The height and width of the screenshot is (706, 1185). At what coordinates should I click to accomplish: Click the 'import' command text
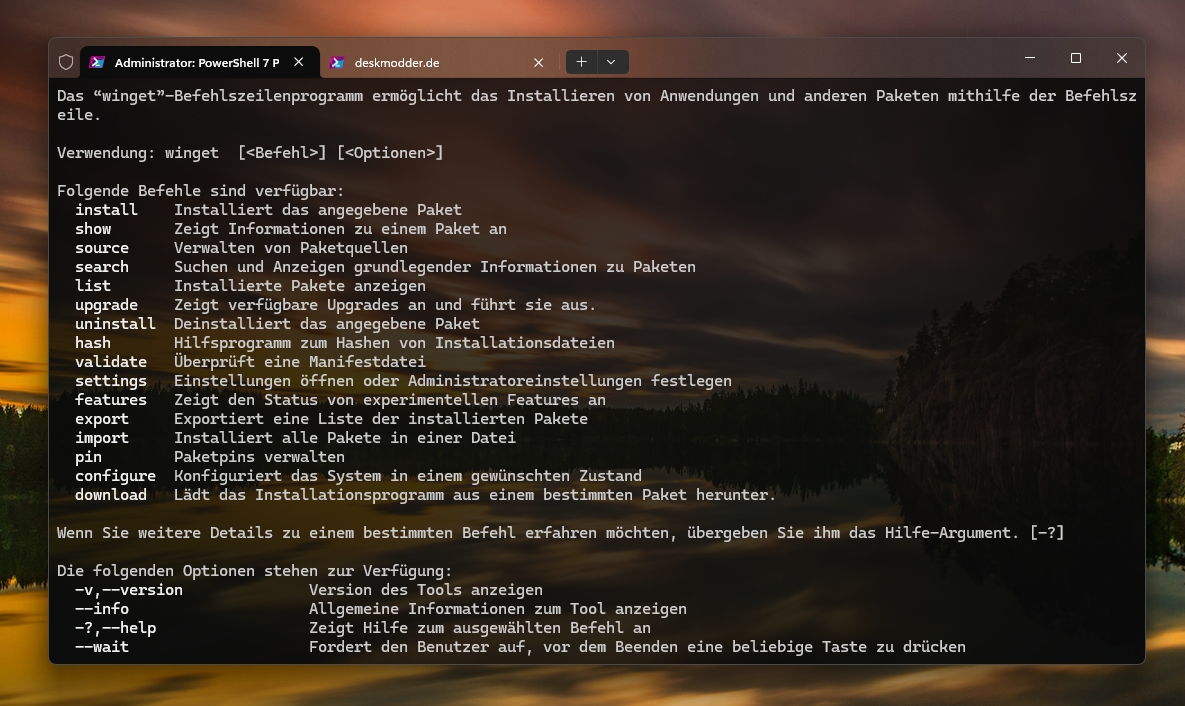[x=101, y=438]
